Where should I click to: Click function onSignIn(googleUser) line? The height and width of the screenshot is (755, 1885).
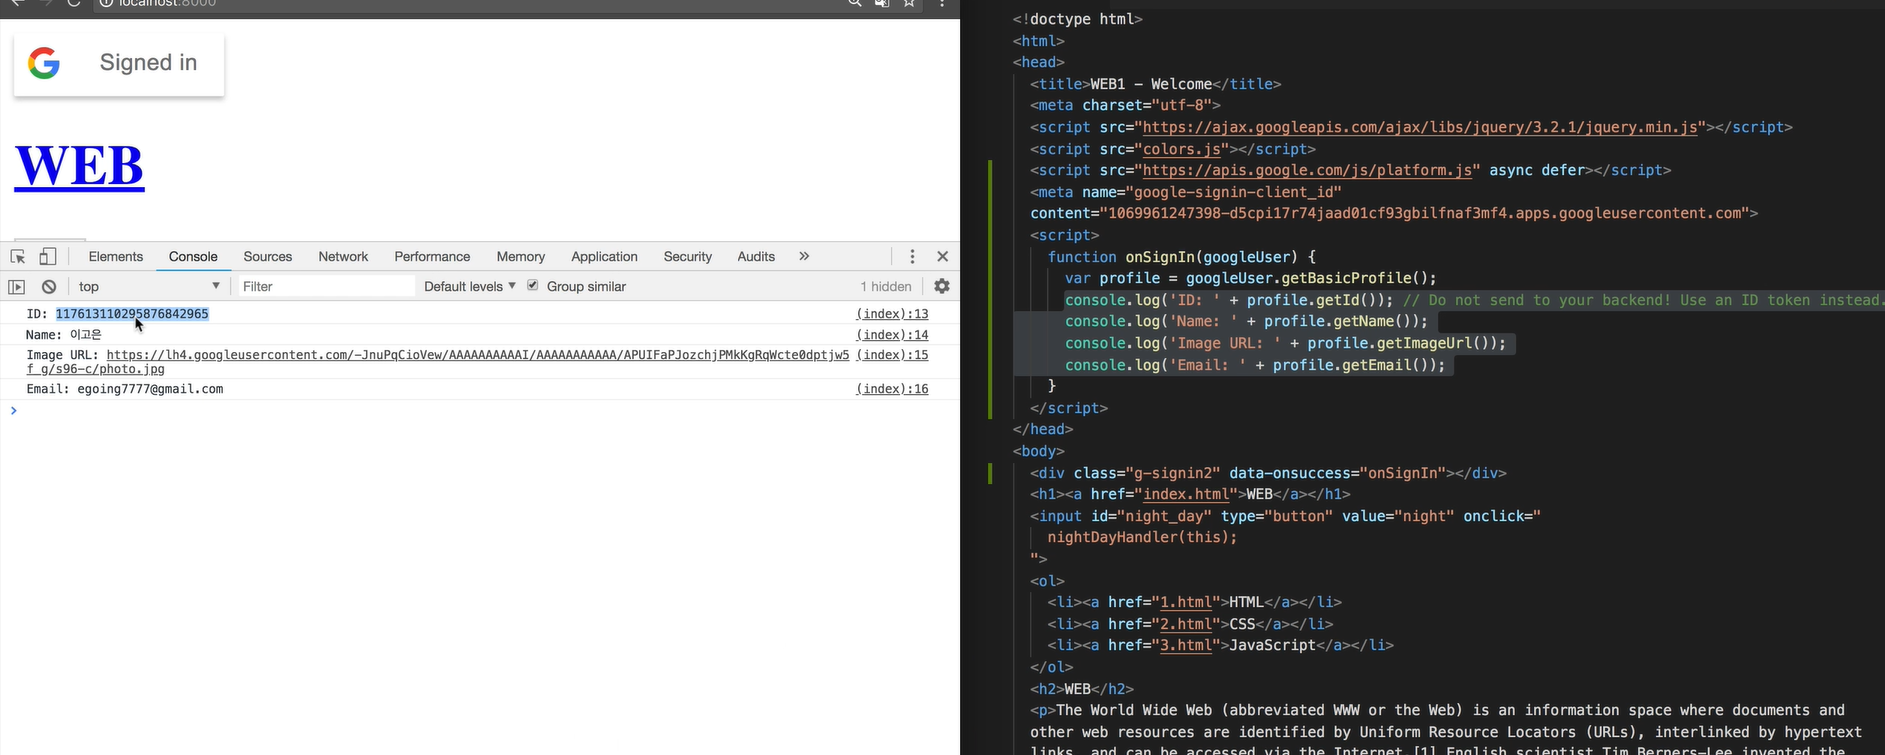pyautogui.click(x=1182, y=257)
